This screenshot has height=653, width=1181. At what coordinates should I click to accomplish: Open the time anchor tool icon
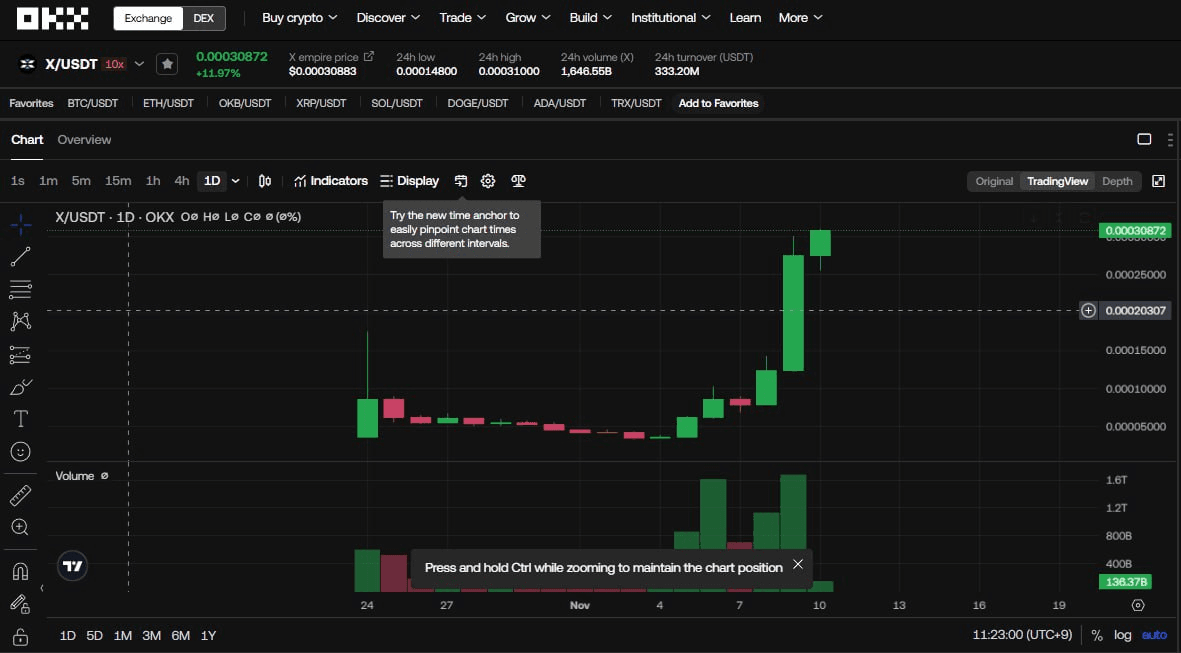click(x=461, y=181)
